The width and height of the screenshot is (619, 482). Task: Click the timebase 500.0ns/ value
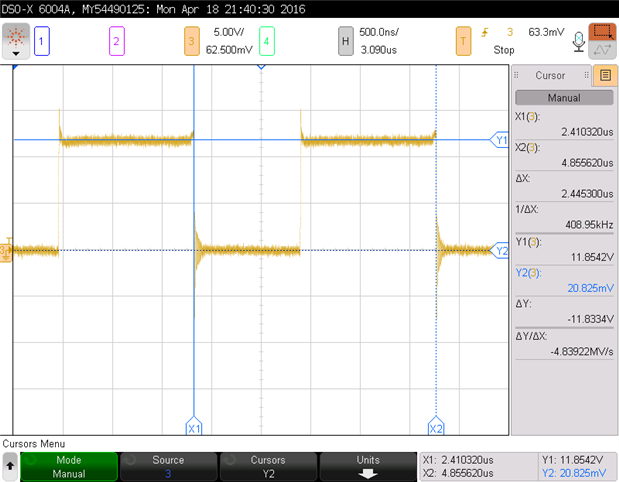pos(379,32)
